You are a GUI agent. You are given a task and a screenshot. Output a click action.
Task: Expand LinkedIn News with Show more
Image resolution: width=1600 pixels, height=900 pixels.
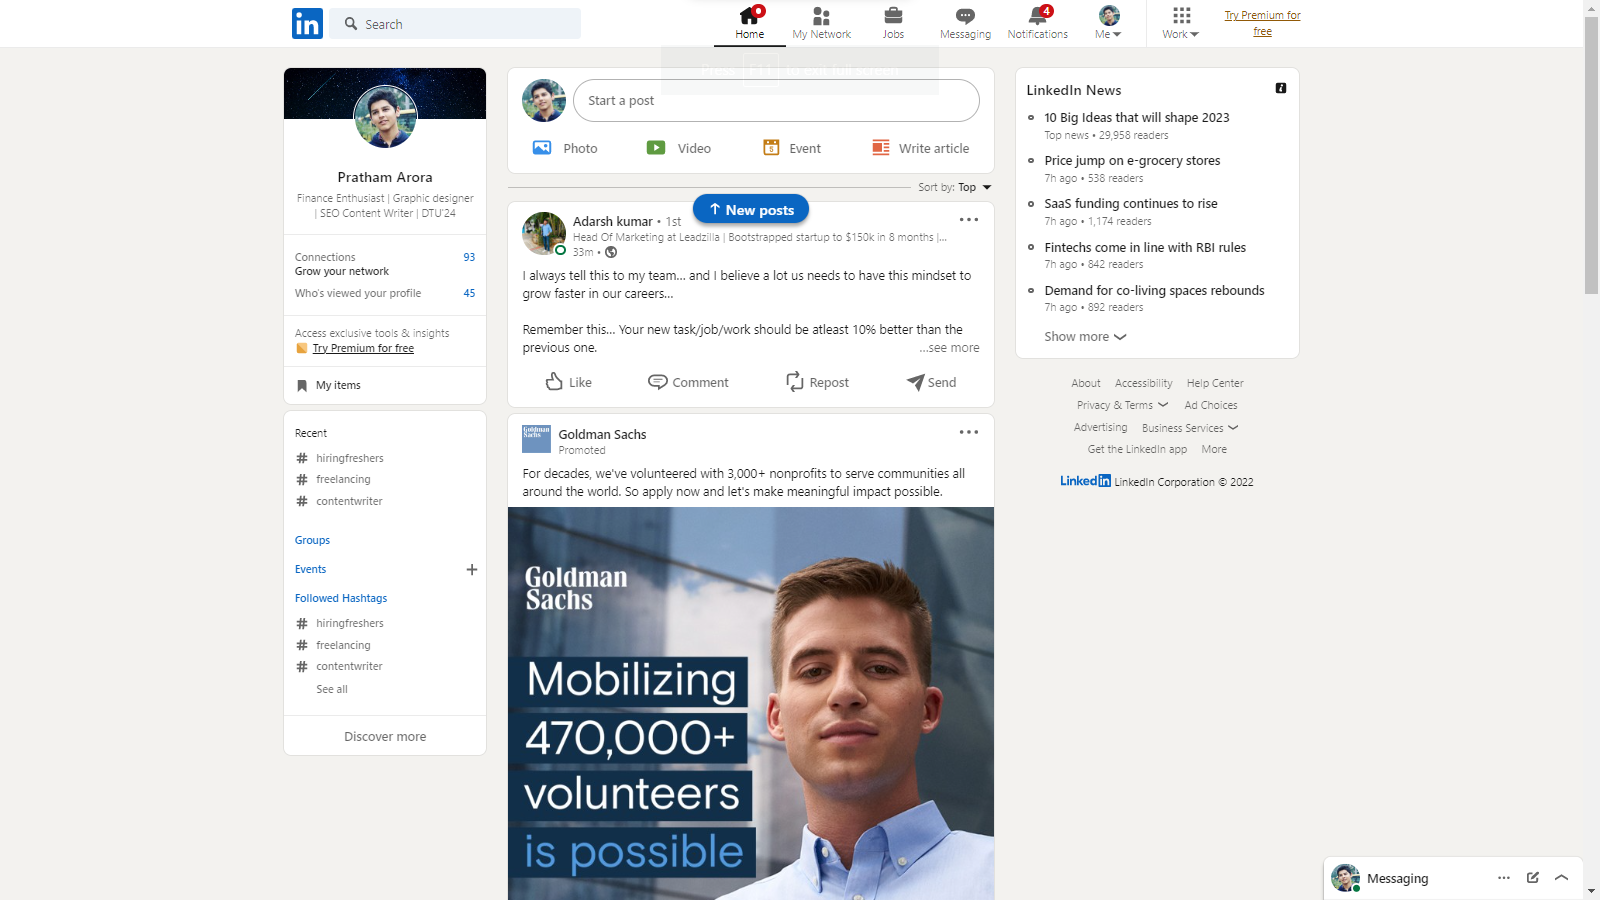pyautogui.click(x=1084, y=337)
